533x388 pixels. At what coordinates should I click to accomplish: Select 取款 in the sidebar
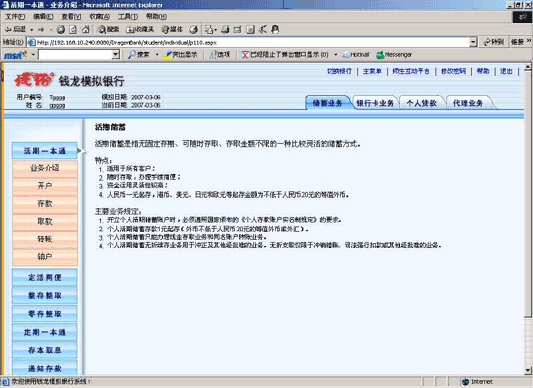45,221
